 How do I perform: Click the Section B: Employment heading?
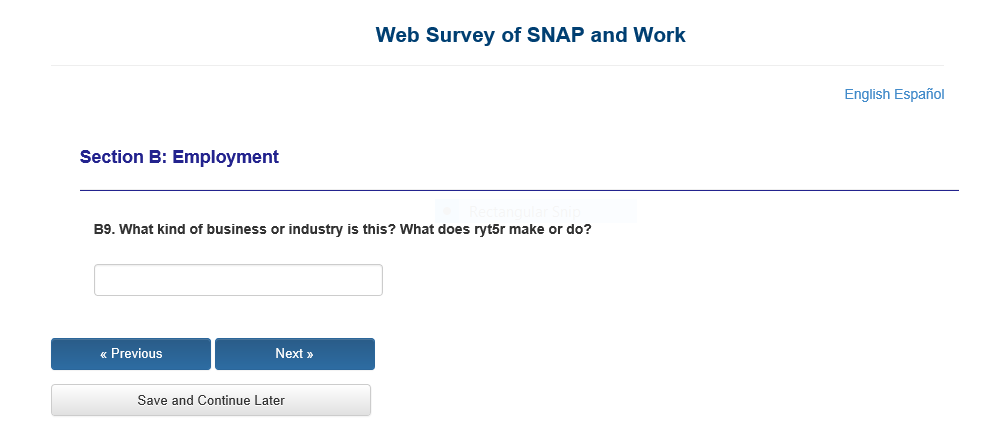[x=179, y=157]
